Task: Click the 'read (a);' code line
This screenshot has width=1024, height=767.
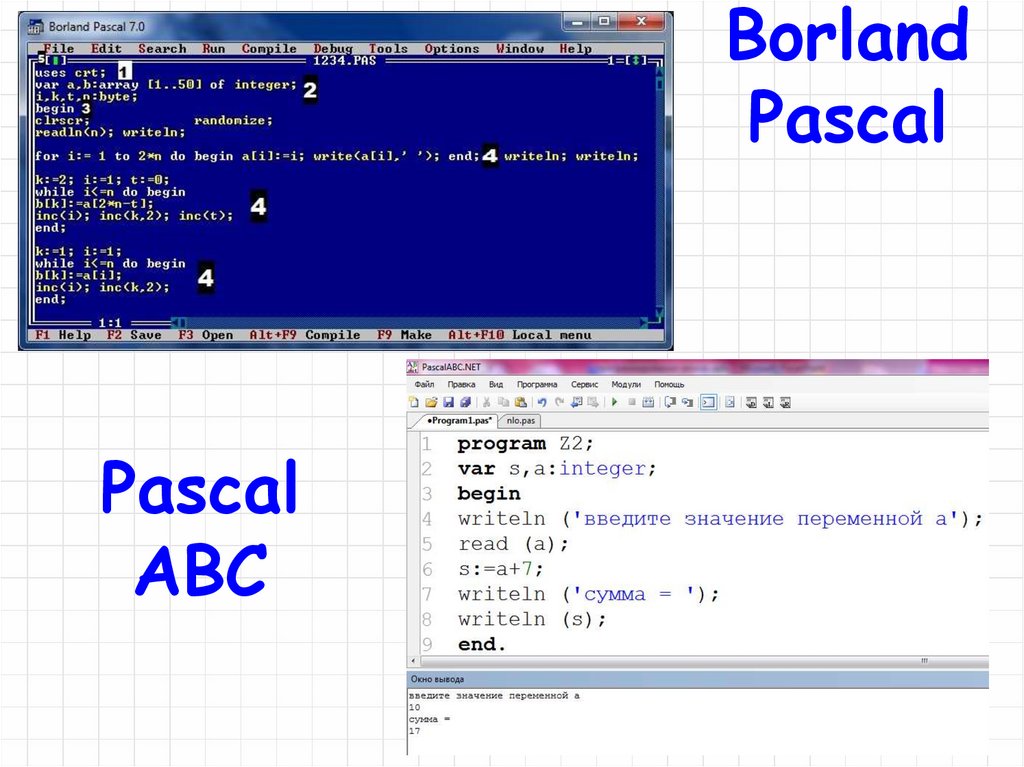Action: [513, 544]
